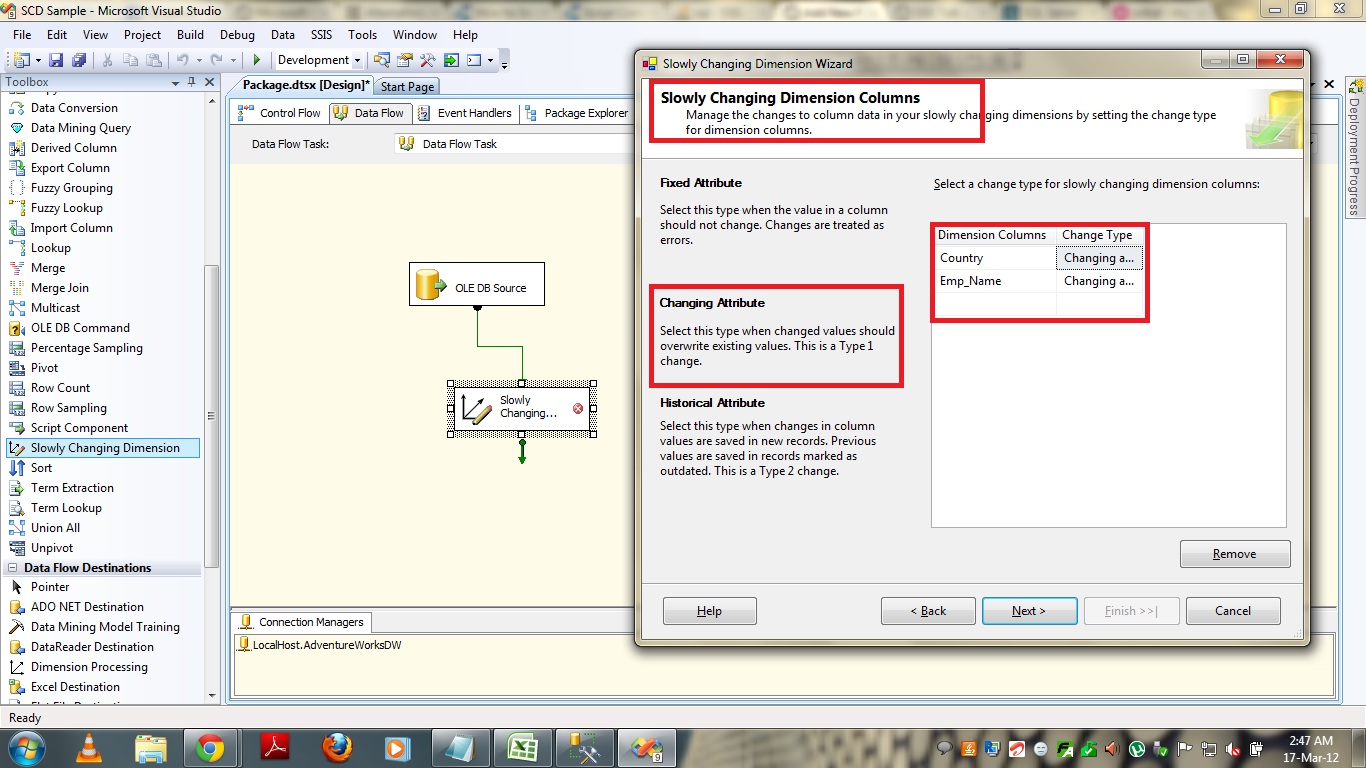Click the Save All toolbar icon
Image resolution: width=1366 pixels, height=768 pixels.
pyautogui.click(x=77, y=60)
